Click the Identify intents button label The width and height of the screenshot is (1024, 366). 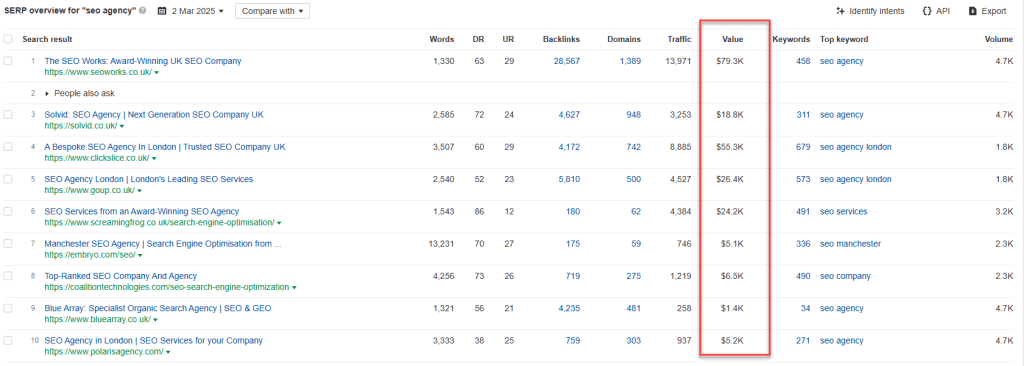click(876, 11)
